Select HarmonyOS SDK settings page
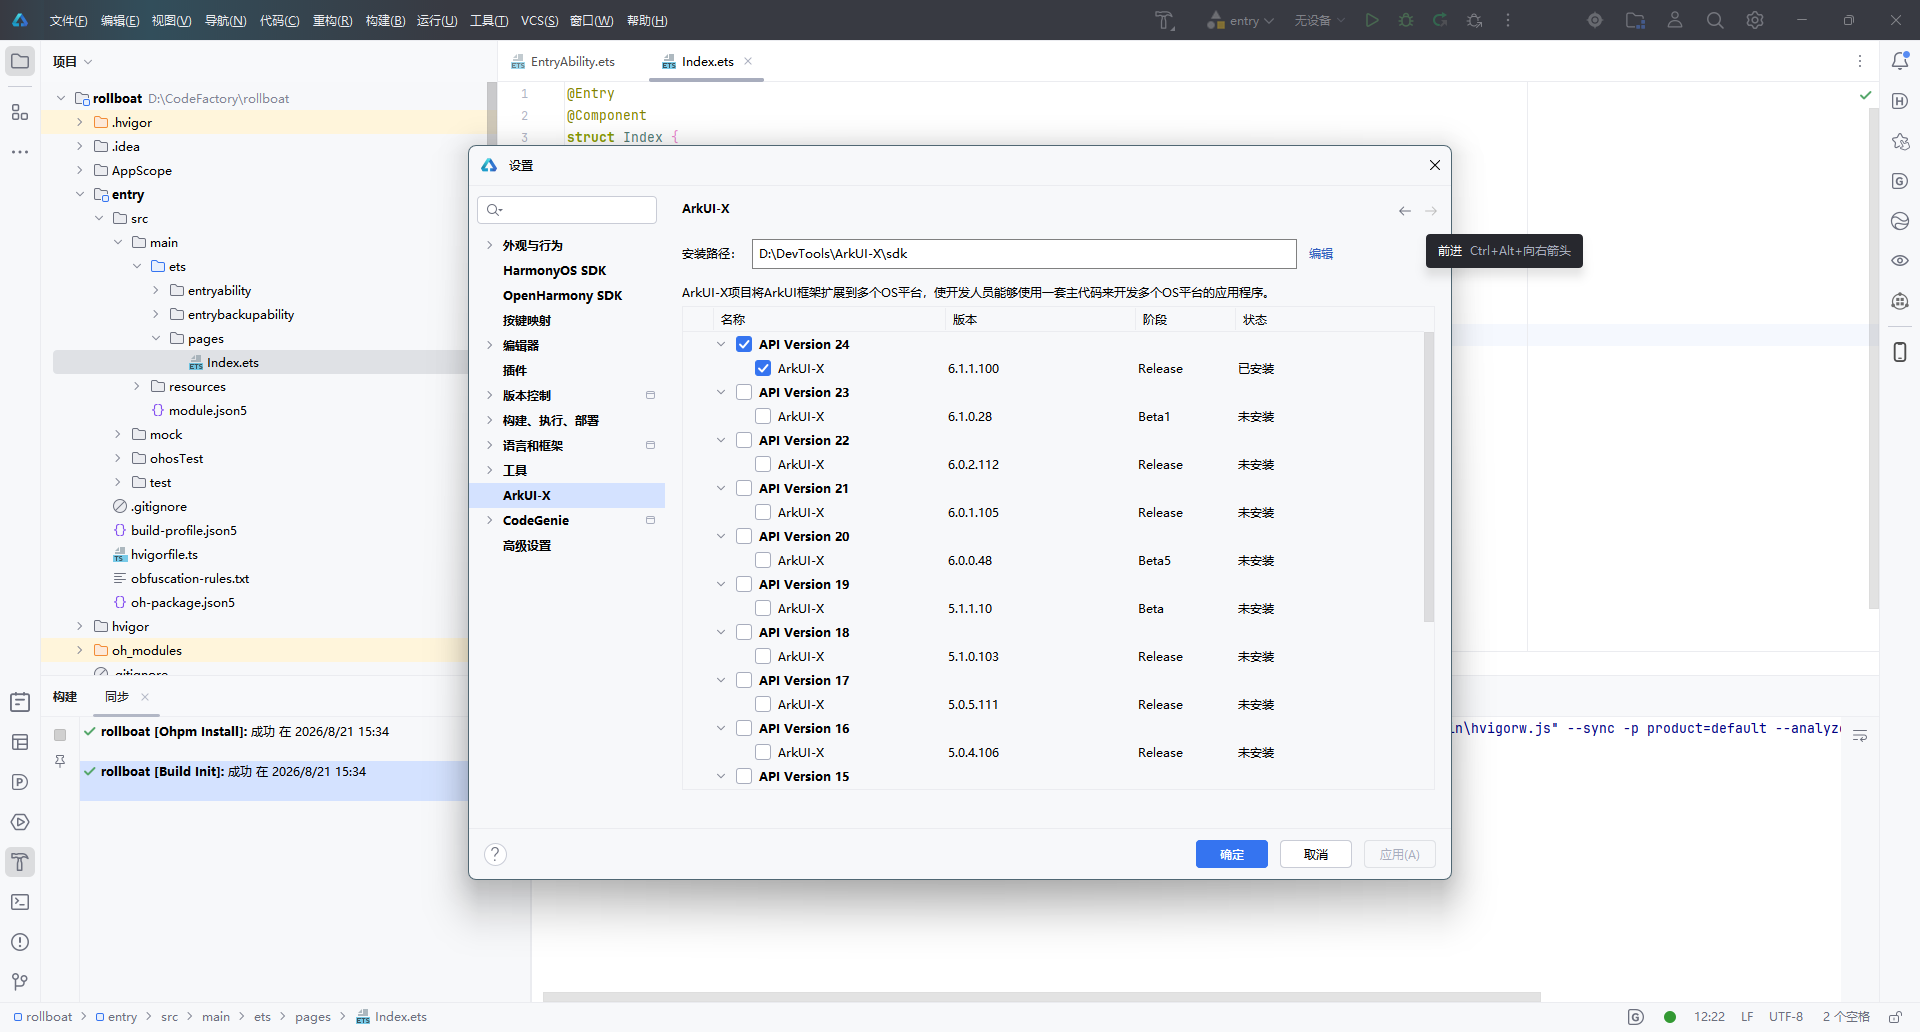The image size is (1920, 1032). pos(554,270)
